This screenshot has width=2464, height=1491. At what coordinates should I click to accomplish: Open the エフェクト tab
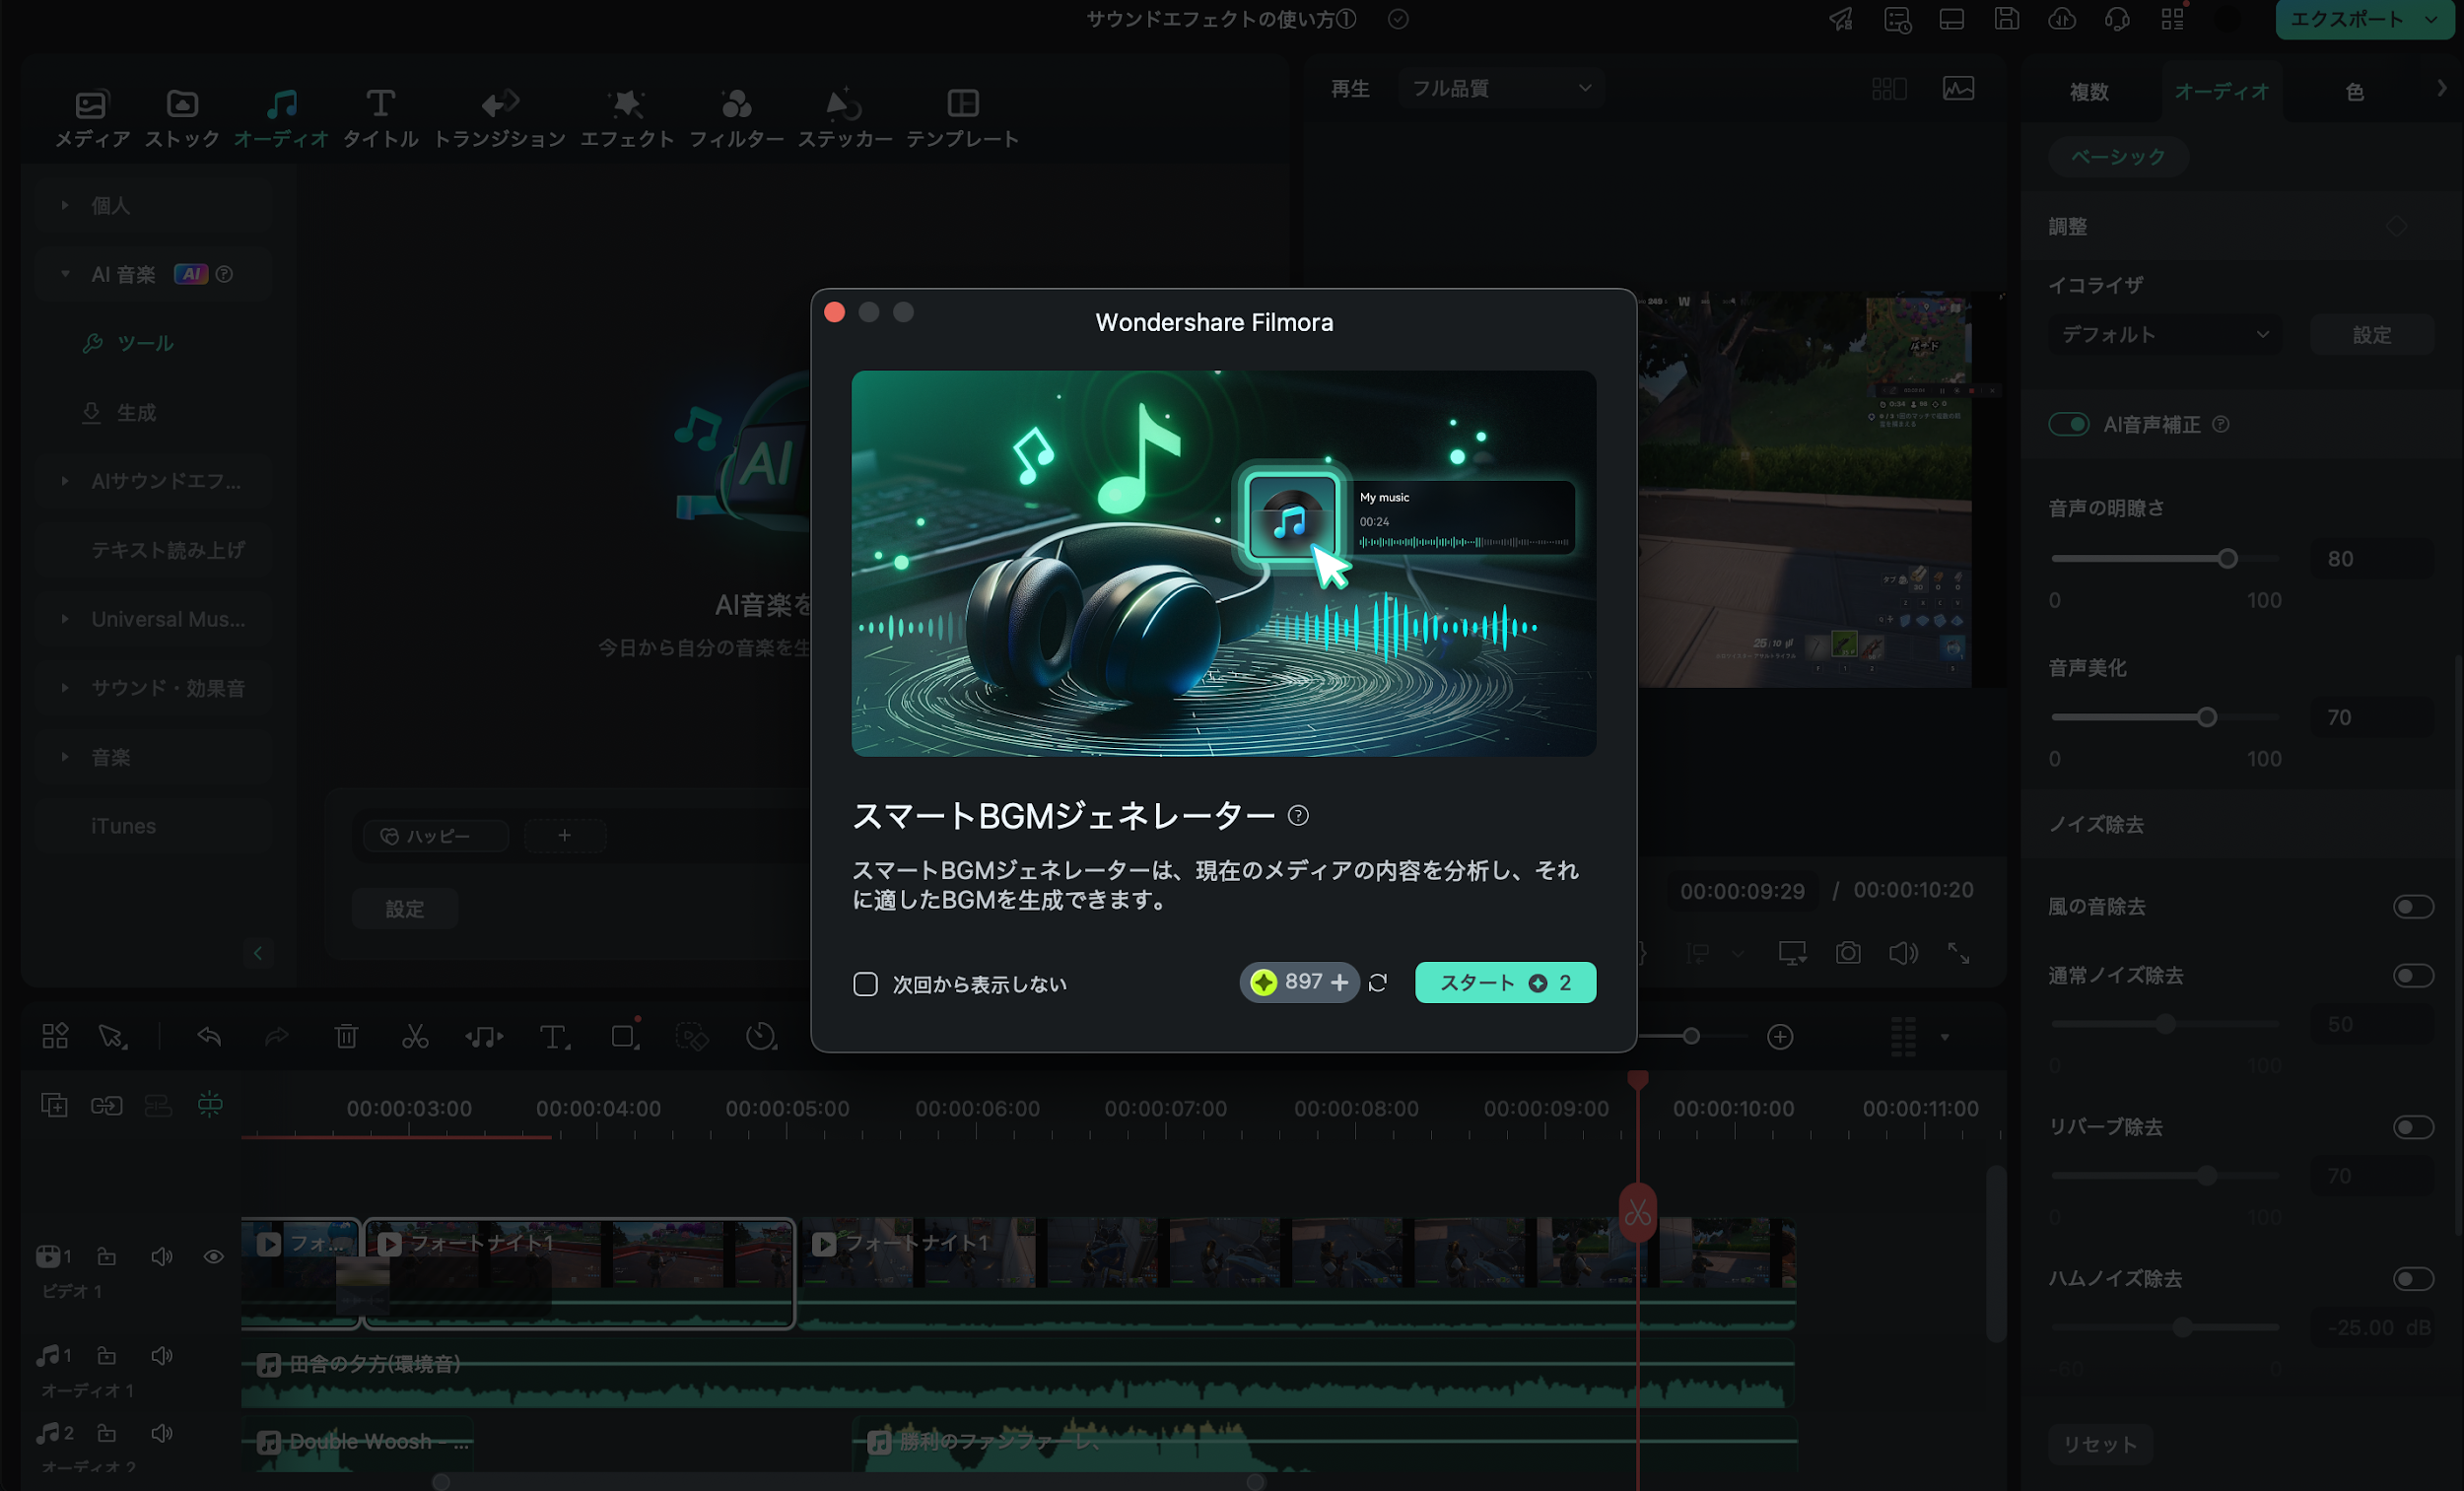[627, 119]
